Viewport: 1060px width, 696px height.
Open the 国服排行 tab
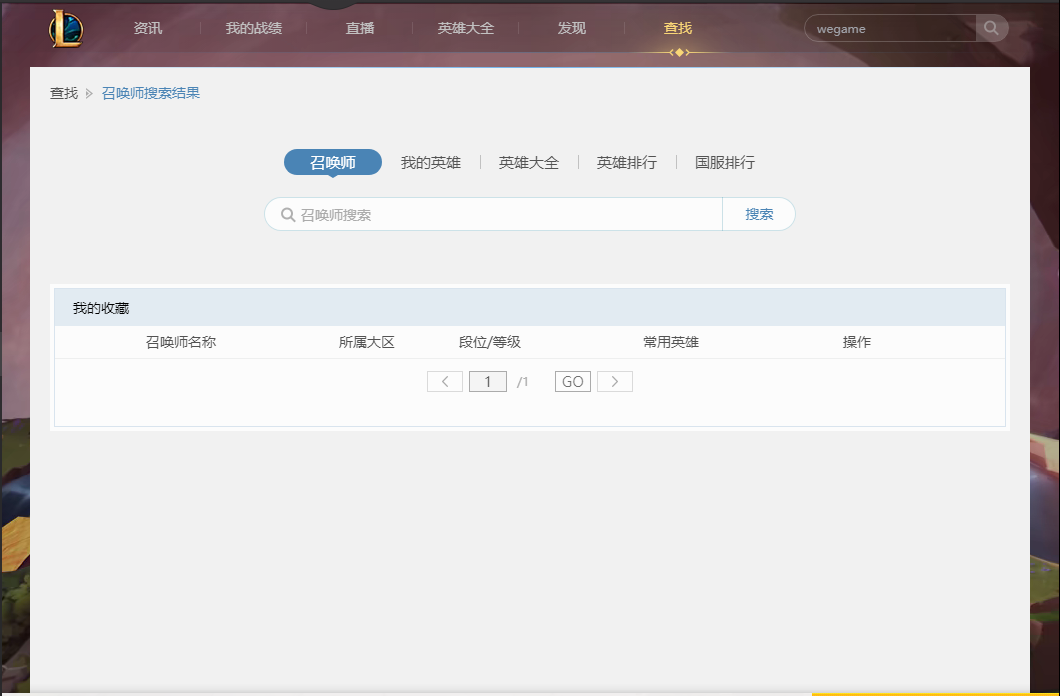point(725,163)
